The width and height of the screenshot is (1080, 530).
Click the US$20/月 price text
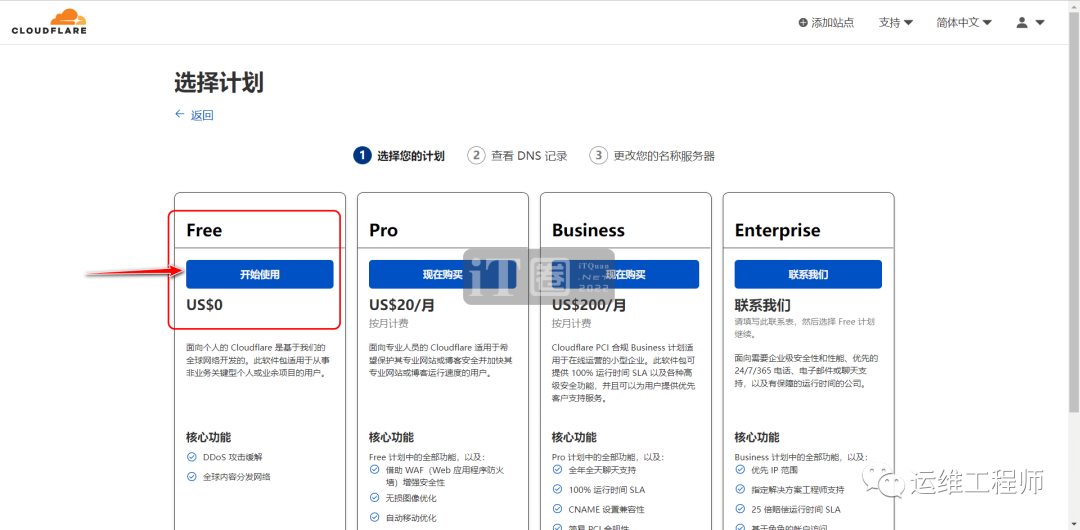pyautogui.click(x=402, y=305)
